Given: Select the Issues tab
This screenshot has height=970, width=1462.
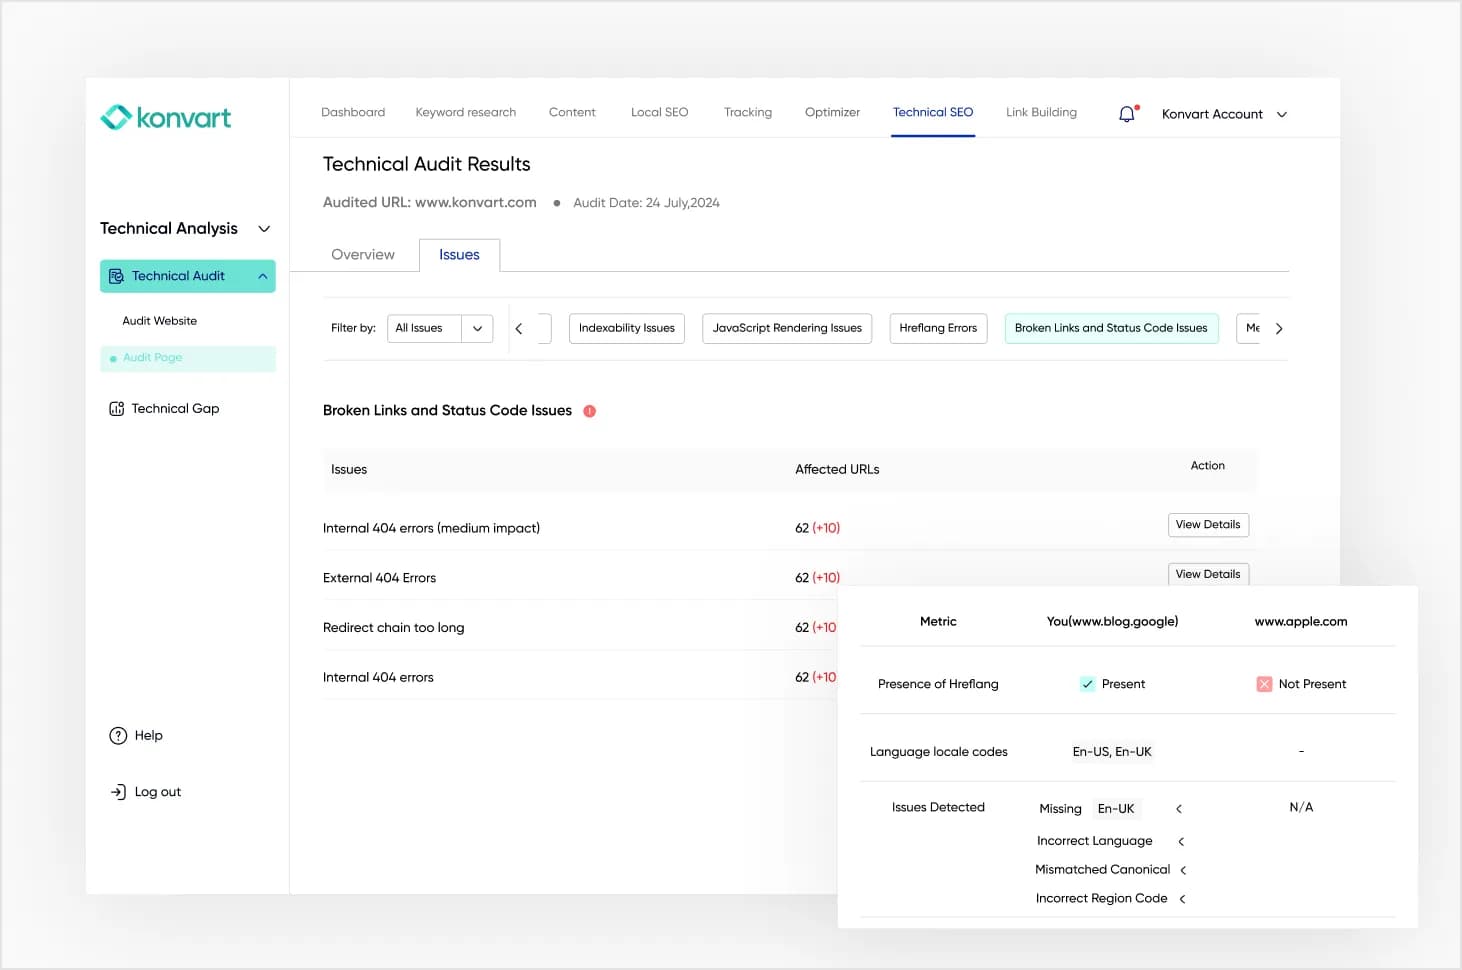Looking at the screenshot, I should 459,255.
